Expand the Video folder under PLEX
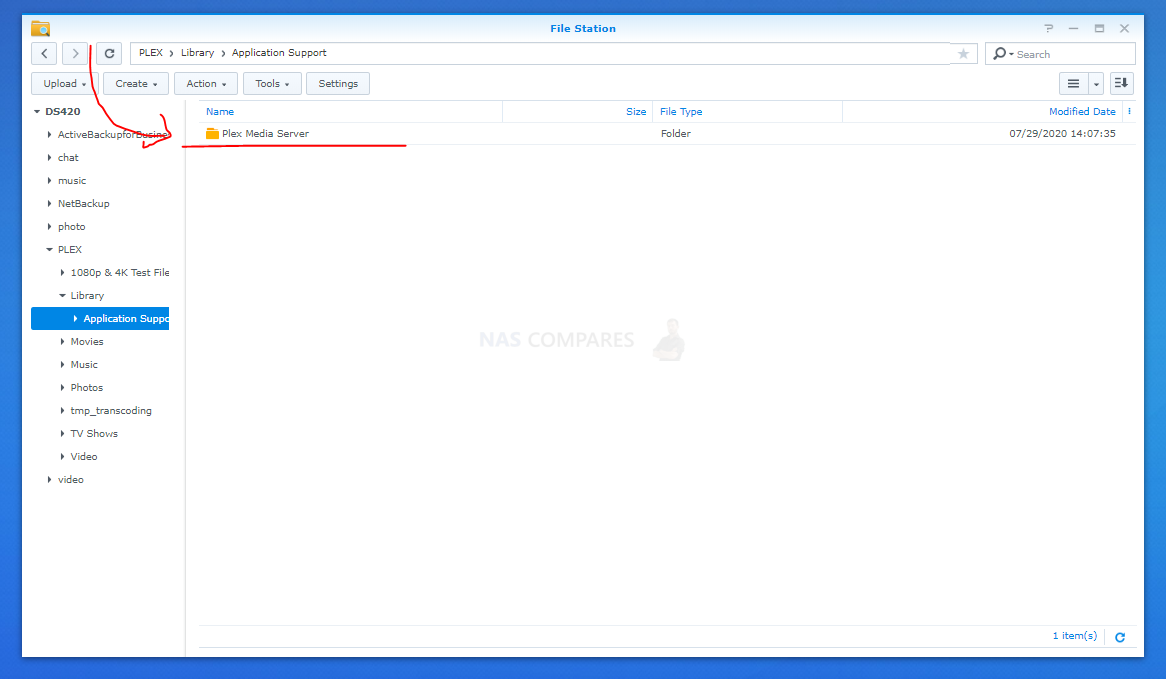 pos(62,457)
